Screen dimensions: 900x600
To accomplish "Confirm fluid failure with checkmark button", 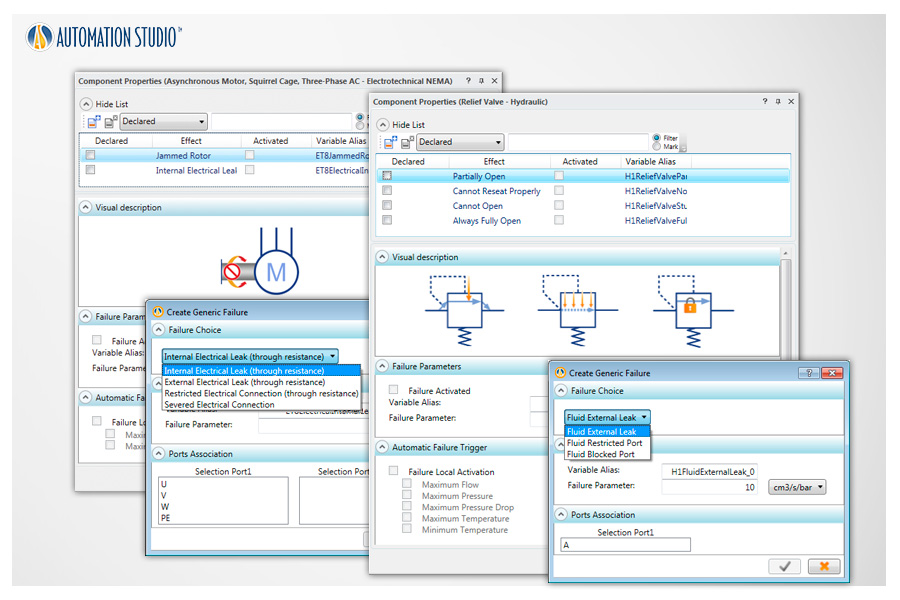I will point(785,566).
